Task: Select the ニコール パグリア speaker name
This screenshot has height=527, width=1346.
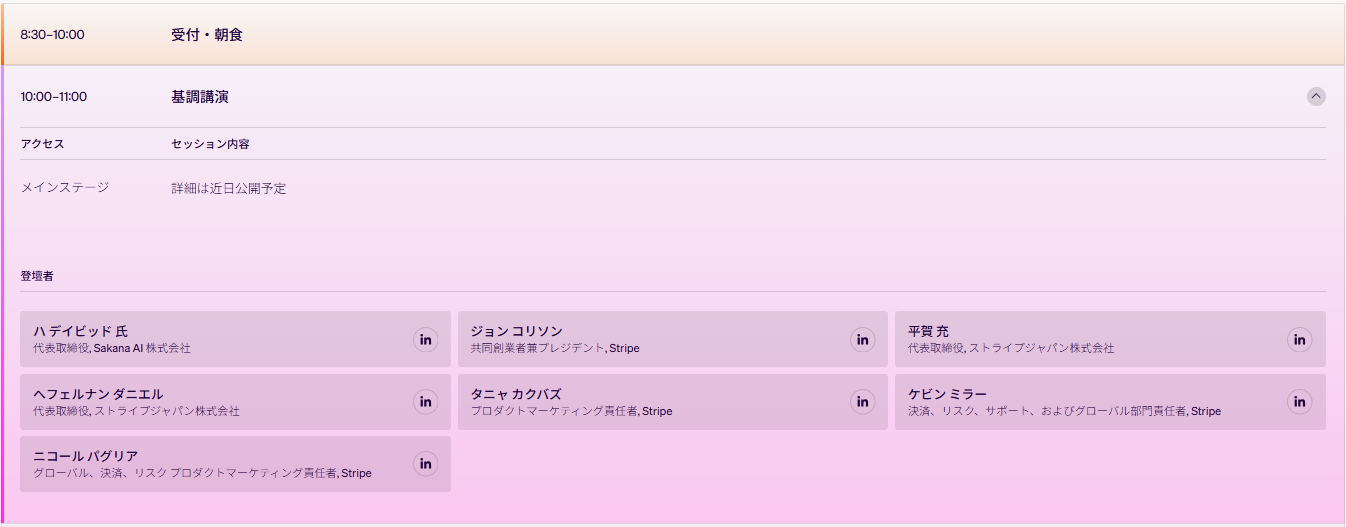Action: (86, 456)
